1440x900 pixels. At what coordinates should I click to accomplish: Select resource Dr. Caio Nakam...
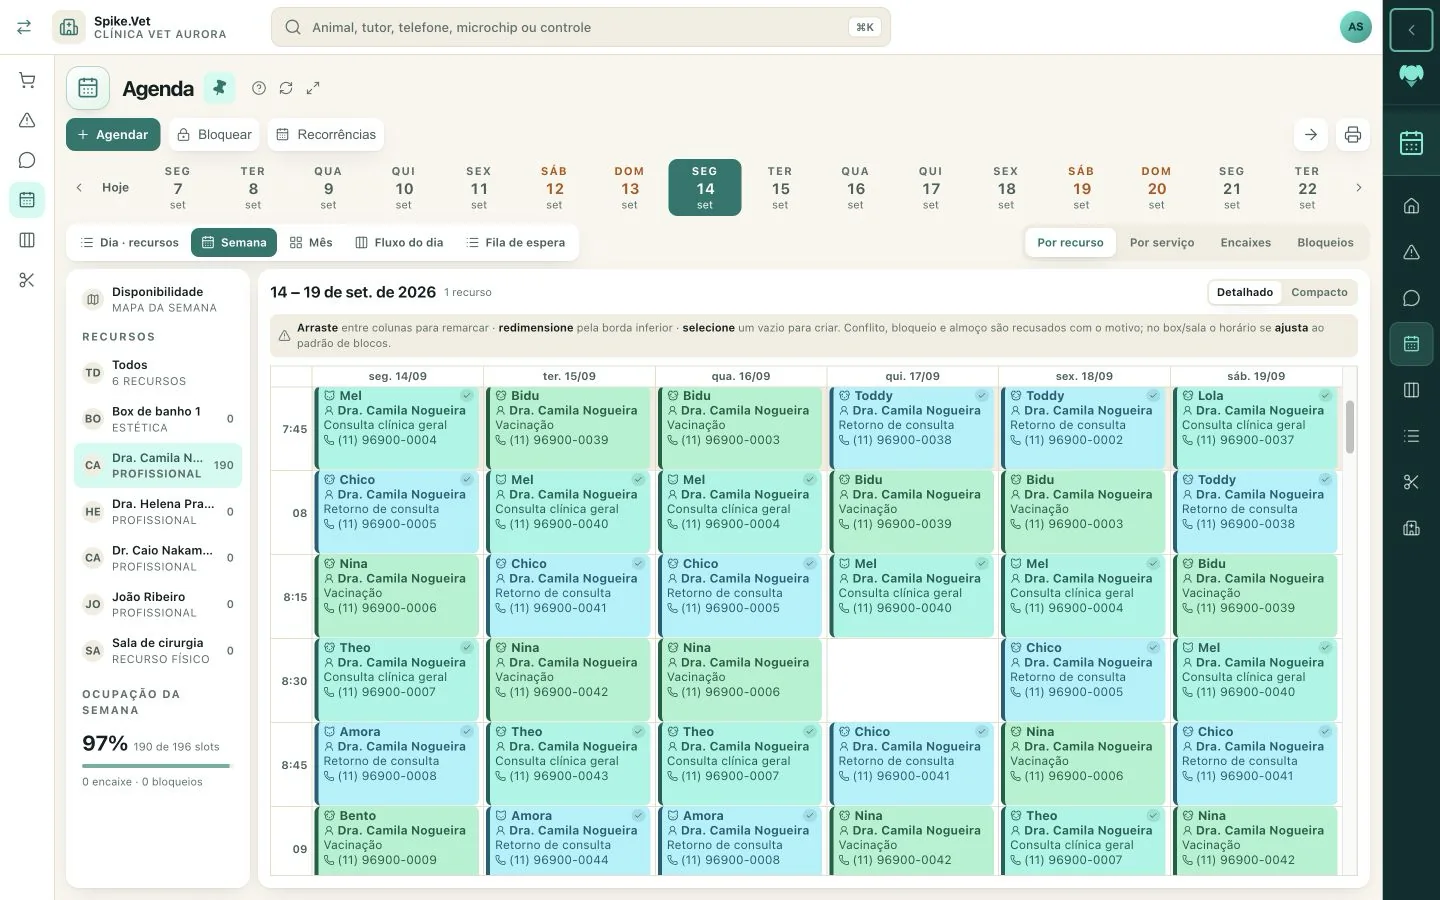click(158, 558)
